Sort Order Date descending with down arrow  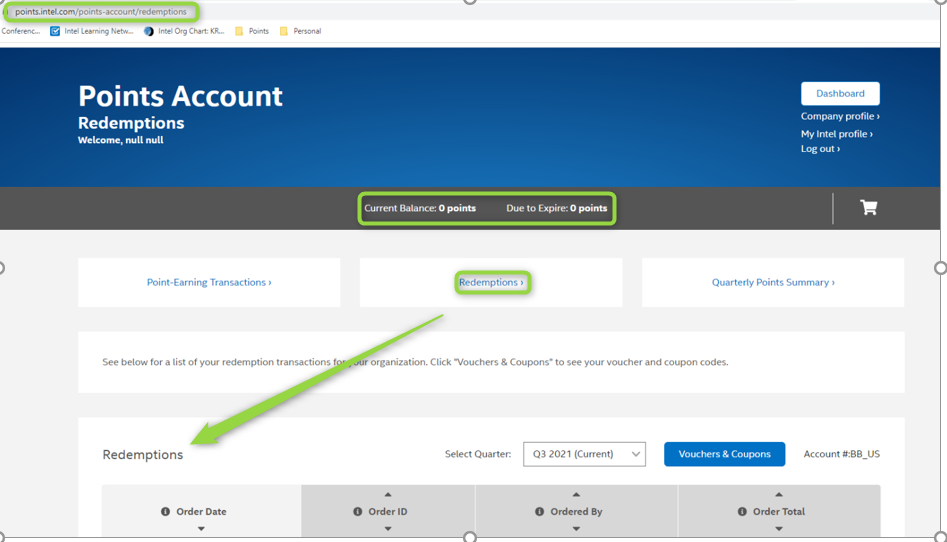201,529
